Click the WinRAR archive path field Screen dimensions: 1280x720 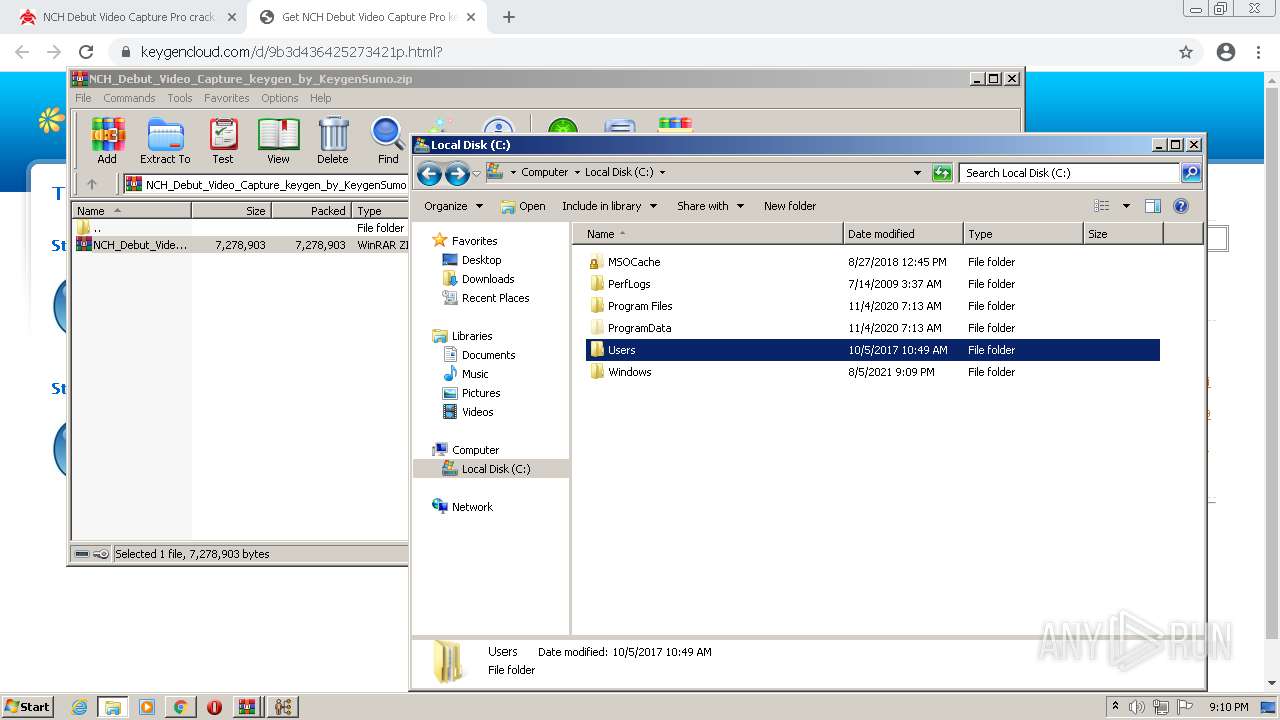click(266, 184)
